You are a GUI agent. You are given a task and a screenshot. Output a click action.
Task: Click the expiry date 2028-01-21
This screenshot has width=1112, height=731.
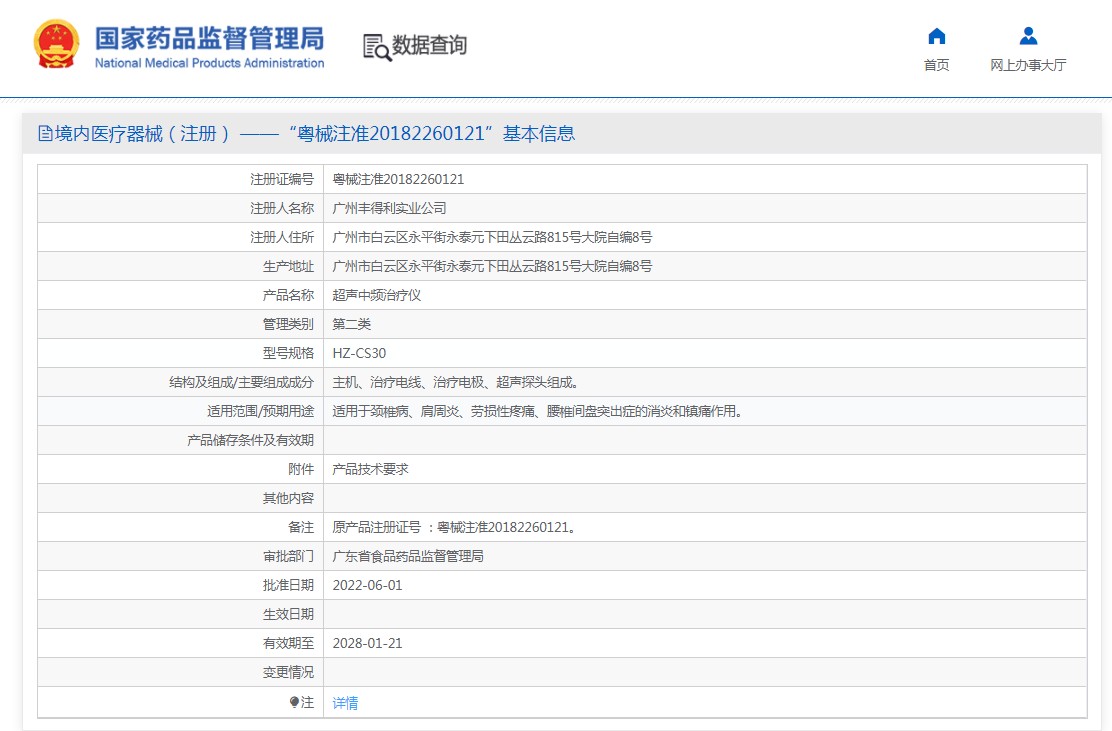tap(367, 644)
